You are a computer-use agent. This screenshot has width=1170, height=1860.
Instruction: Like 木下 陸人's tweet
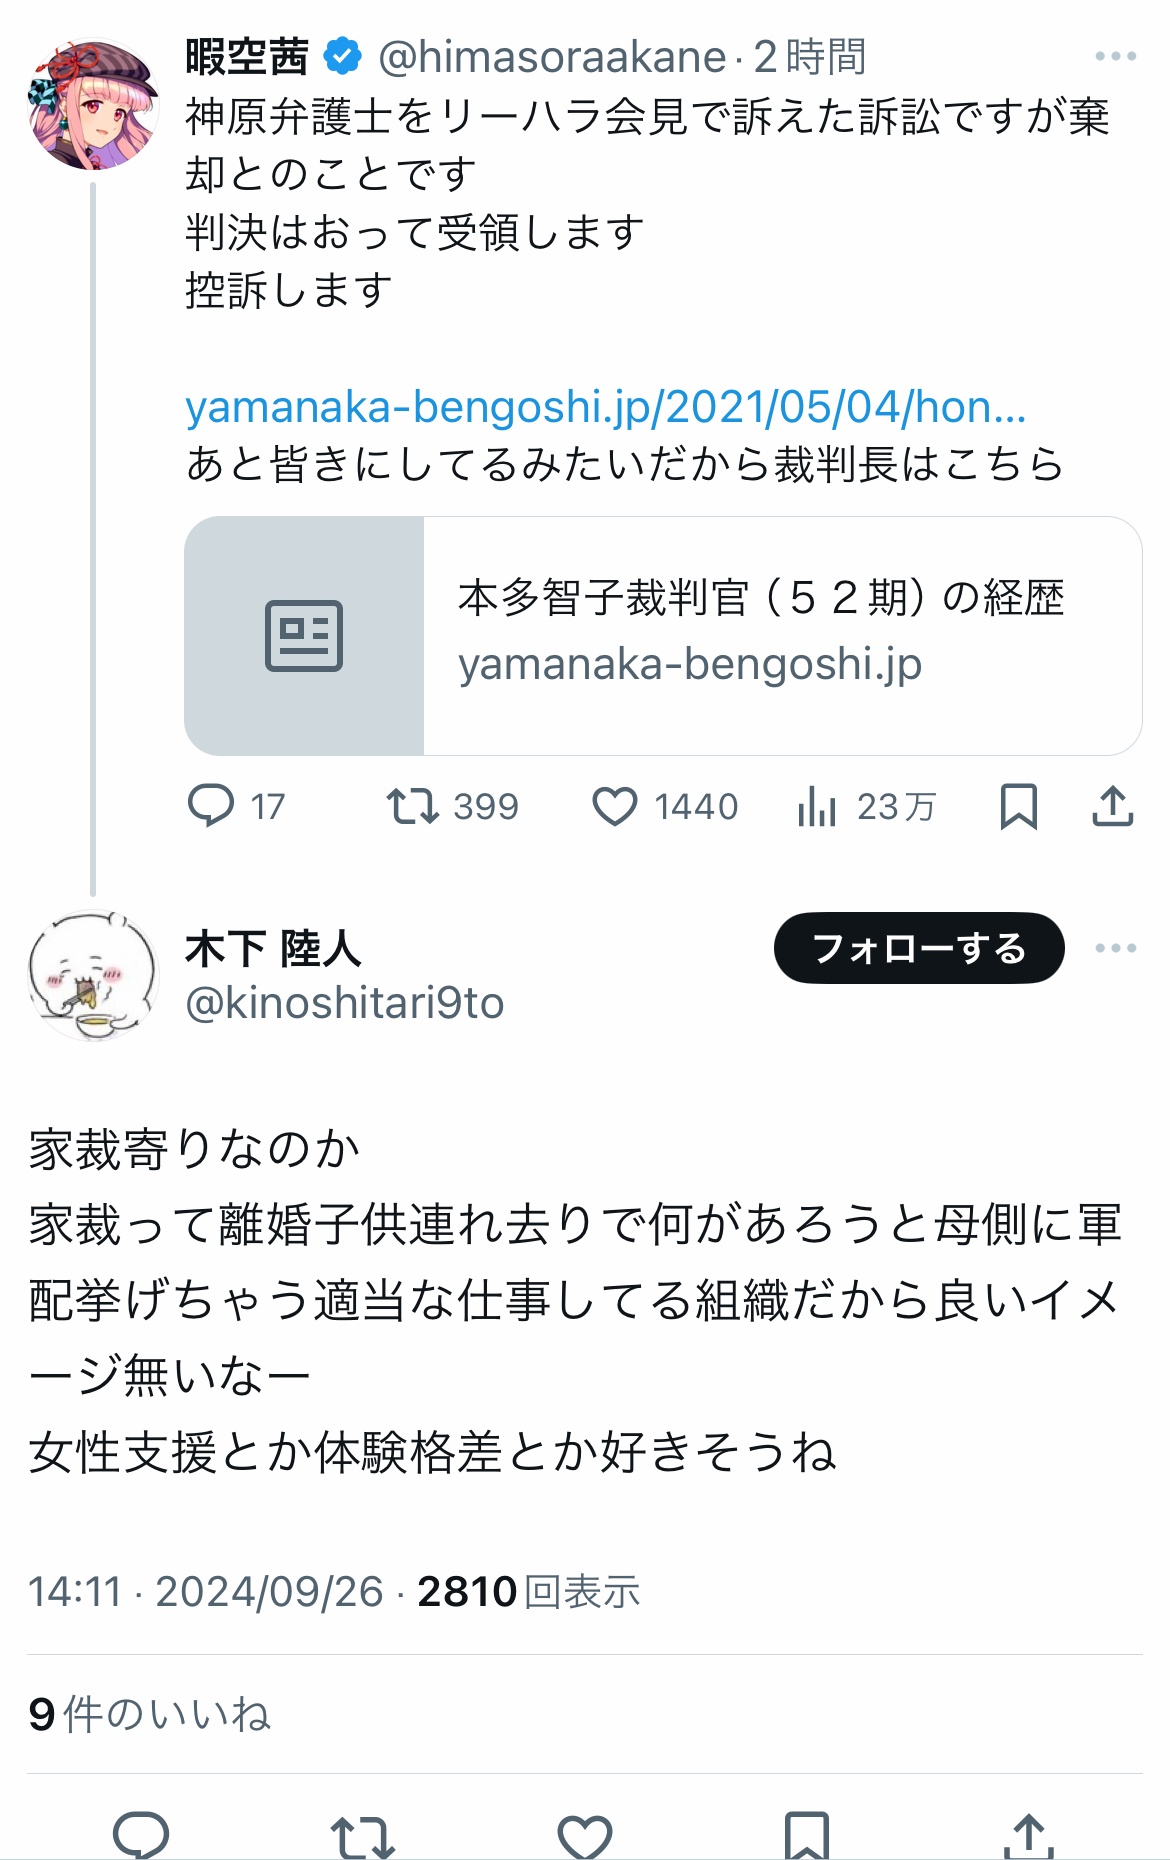584,1835
